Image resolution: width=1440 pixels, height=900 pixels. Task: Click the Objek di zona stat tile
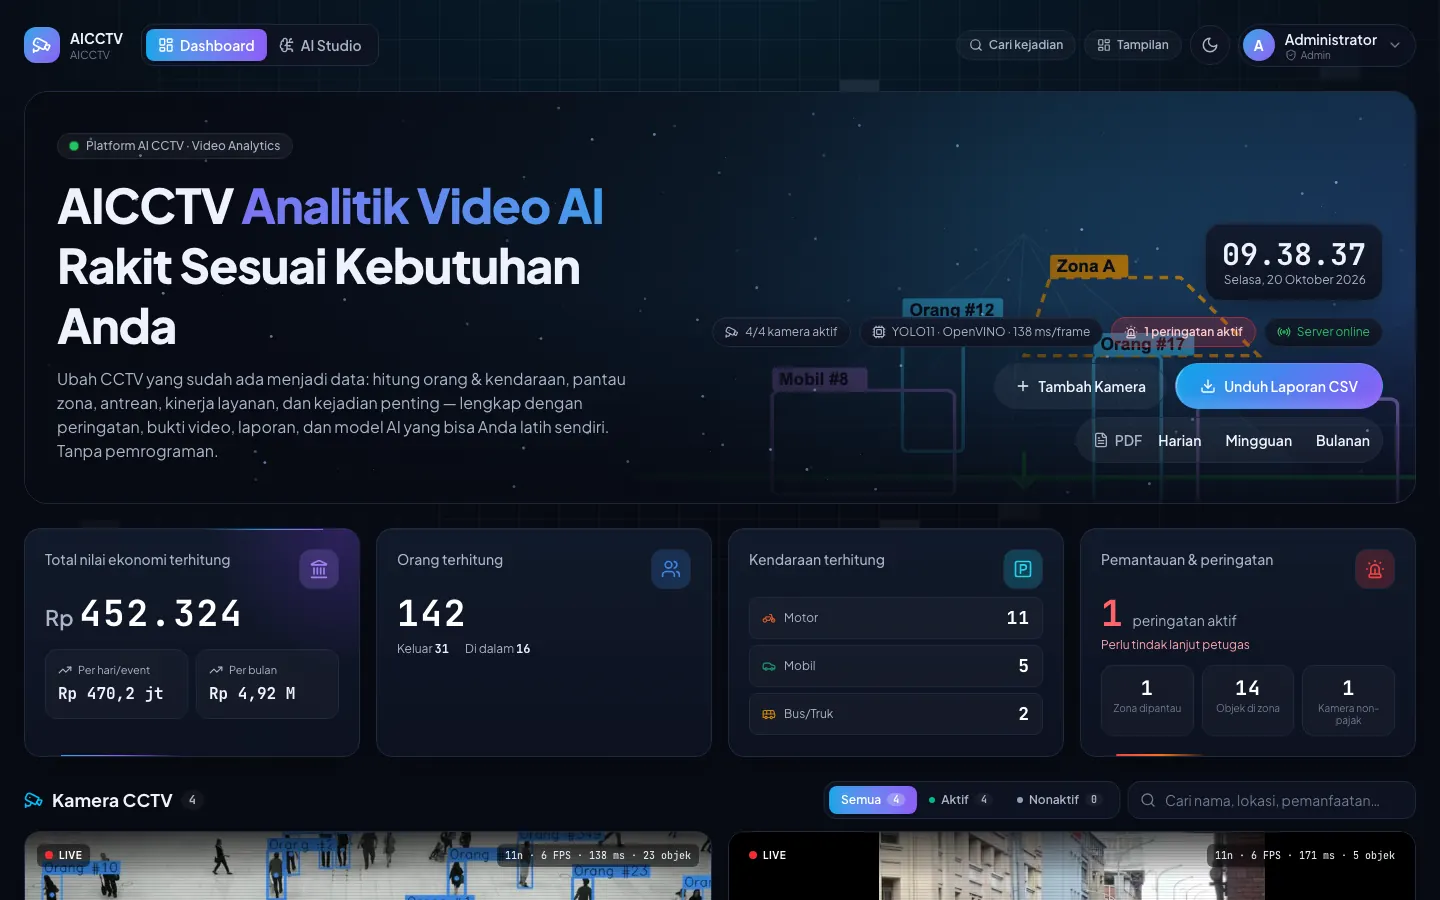click(x=1248, y=700)
